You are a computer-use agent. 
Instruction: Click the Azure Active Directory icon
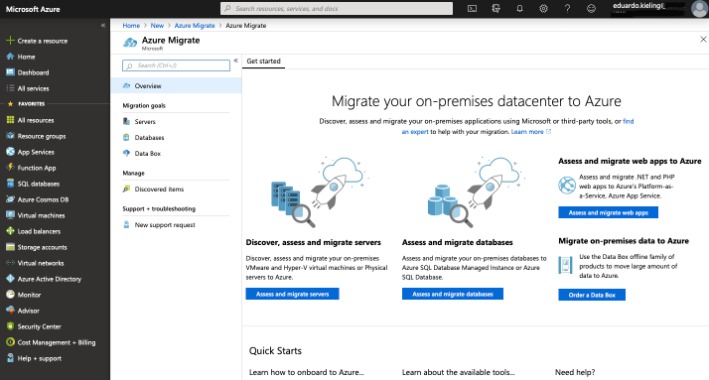point(10,279)
